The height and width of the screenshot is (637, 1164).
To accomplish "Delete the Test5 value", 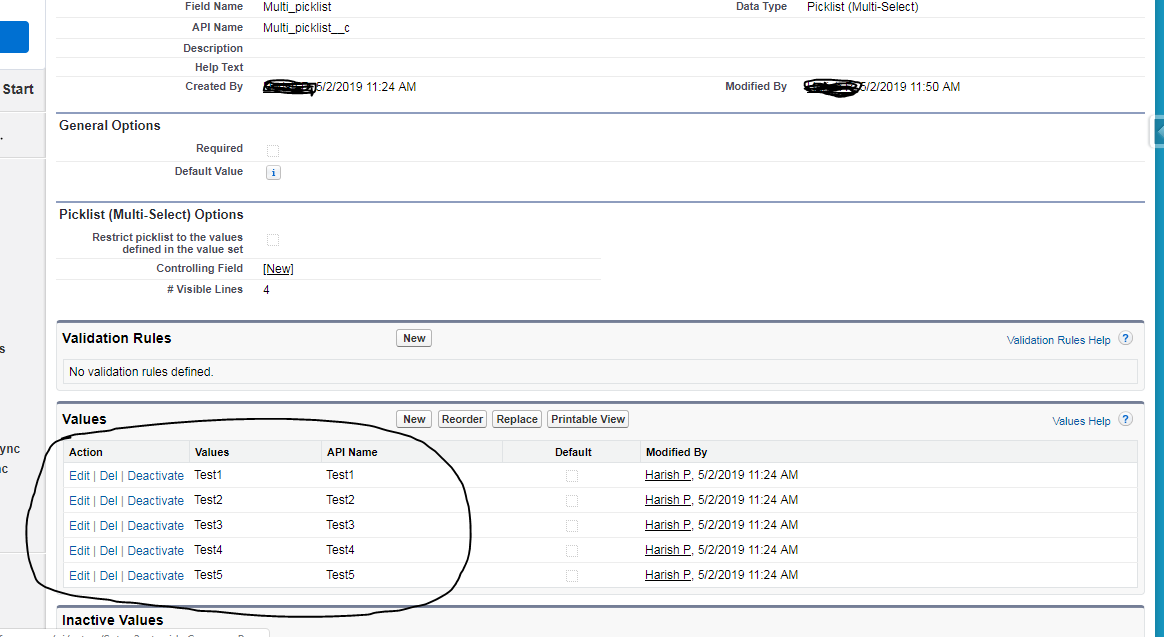I will 108,575.
